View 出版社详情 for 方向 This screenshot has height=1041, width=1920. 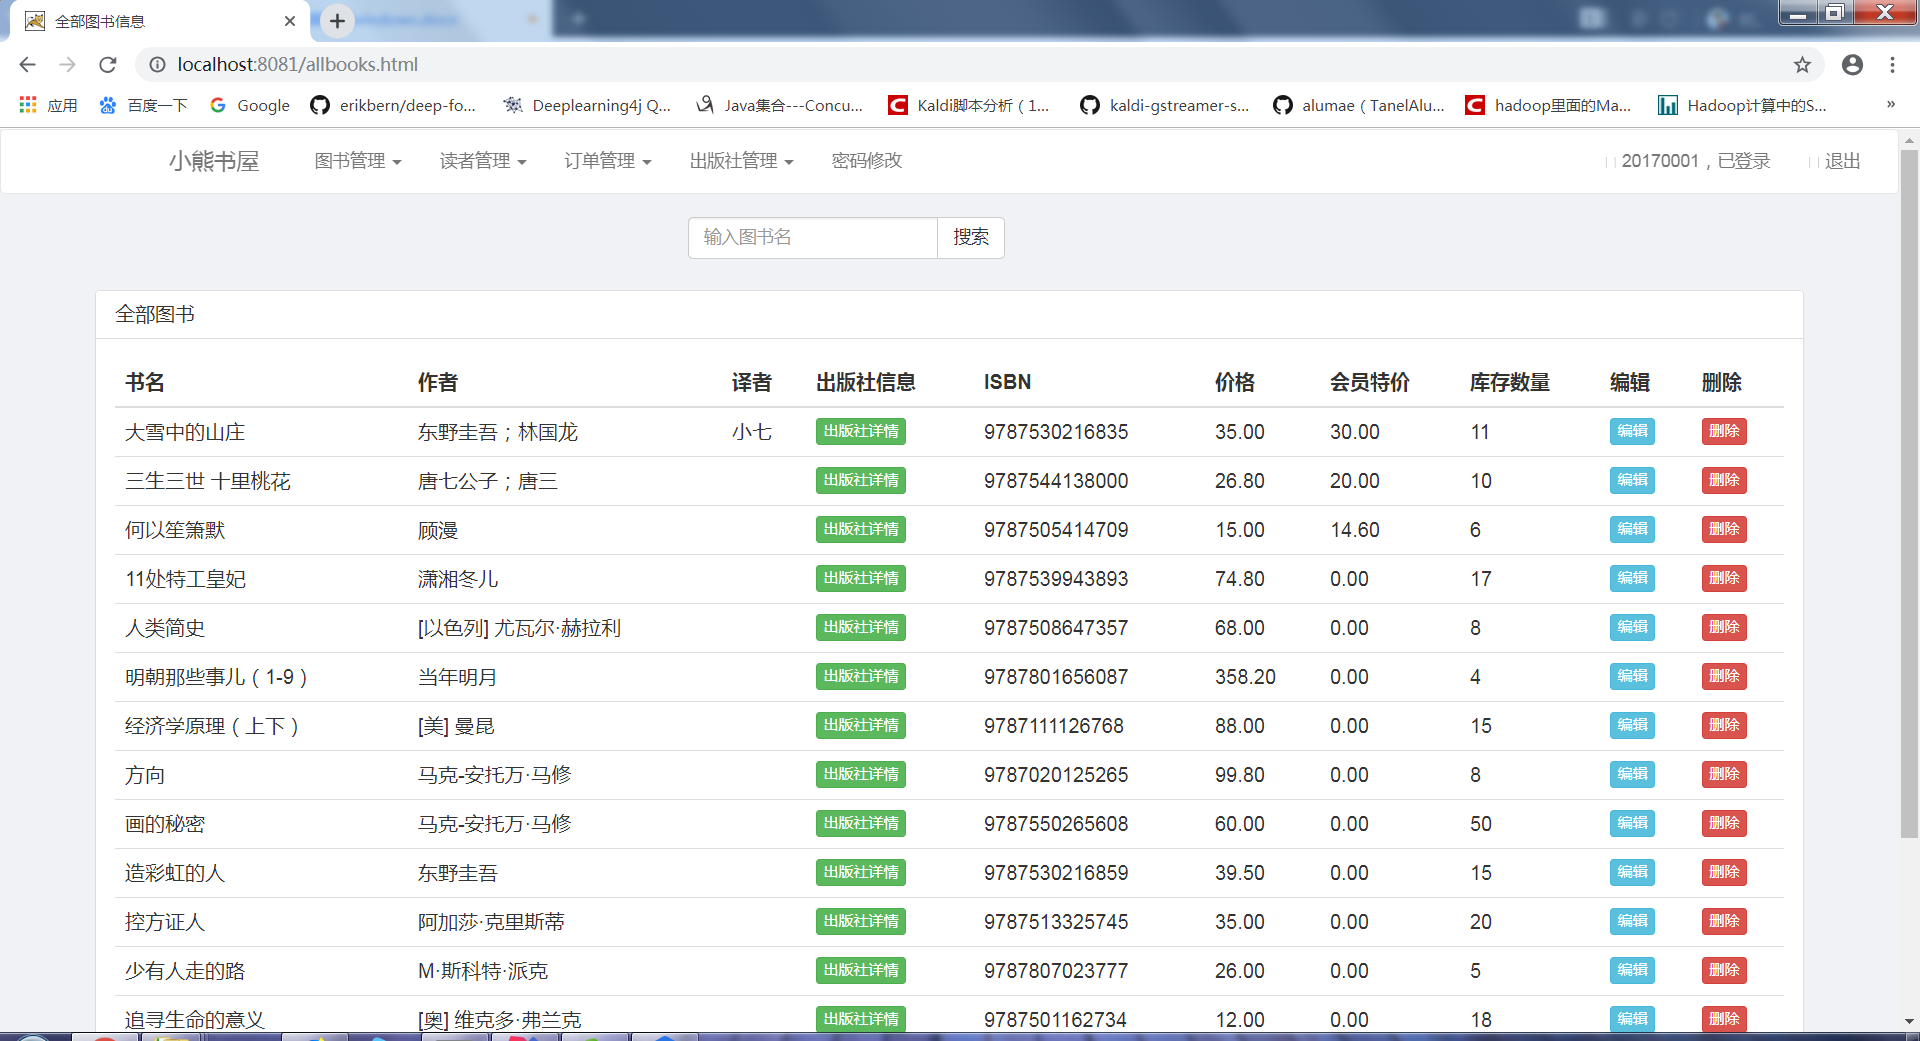[x=861, y=774]
